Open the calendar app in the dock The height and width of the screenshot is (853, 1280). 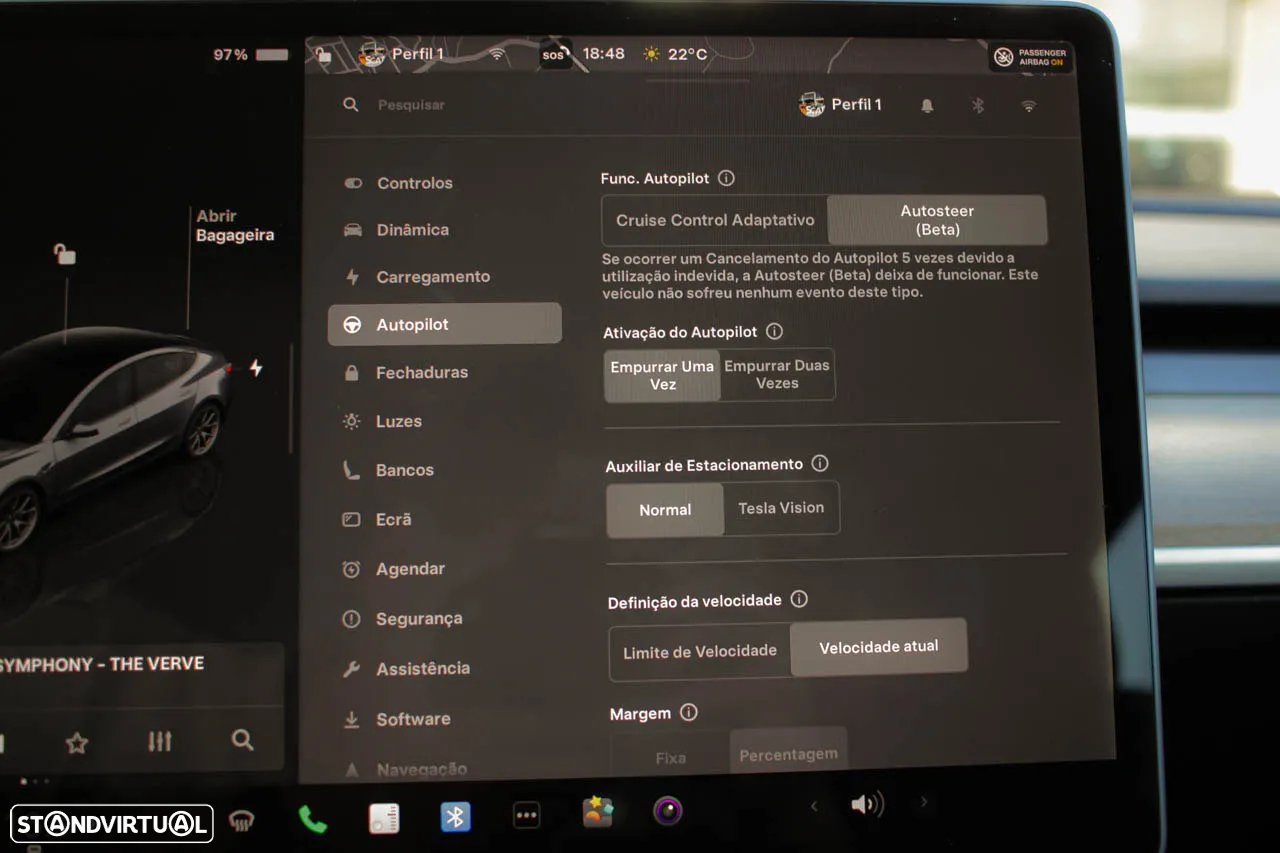pyautogui.click(x=384, y=818)
